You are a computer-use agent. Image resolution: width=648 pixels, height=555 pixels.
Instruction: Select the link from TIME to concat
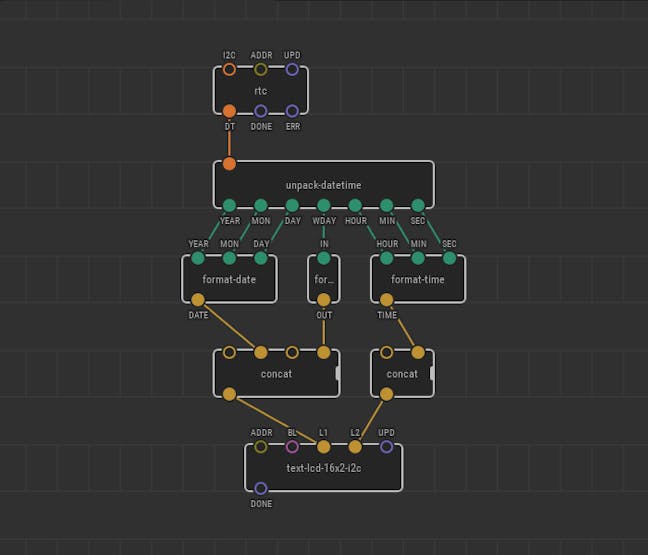(403, 327)
